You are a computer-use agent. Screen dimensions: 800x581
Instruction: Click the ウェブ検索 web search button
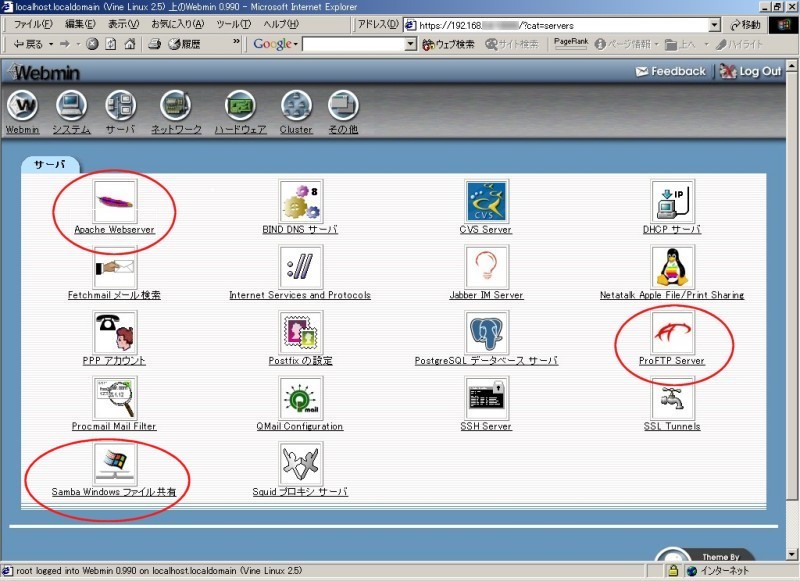[448, 44]
